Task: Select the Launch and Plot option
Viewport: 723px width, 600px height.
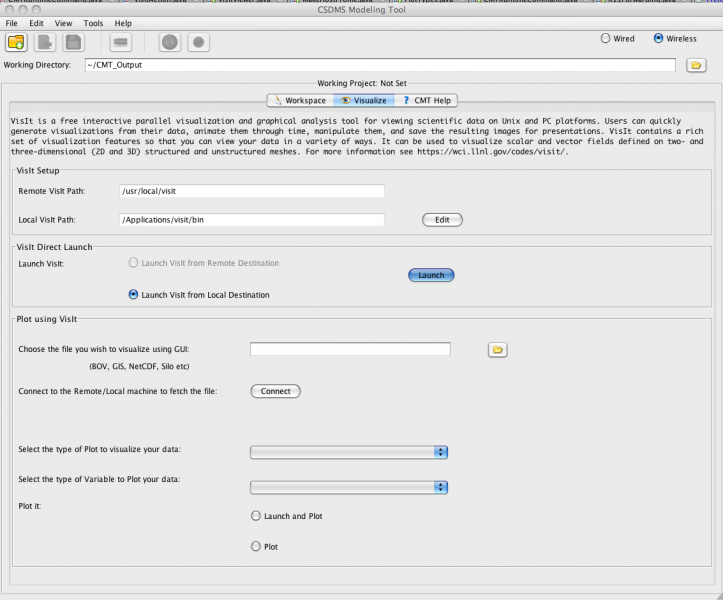Action: [256, 516]
